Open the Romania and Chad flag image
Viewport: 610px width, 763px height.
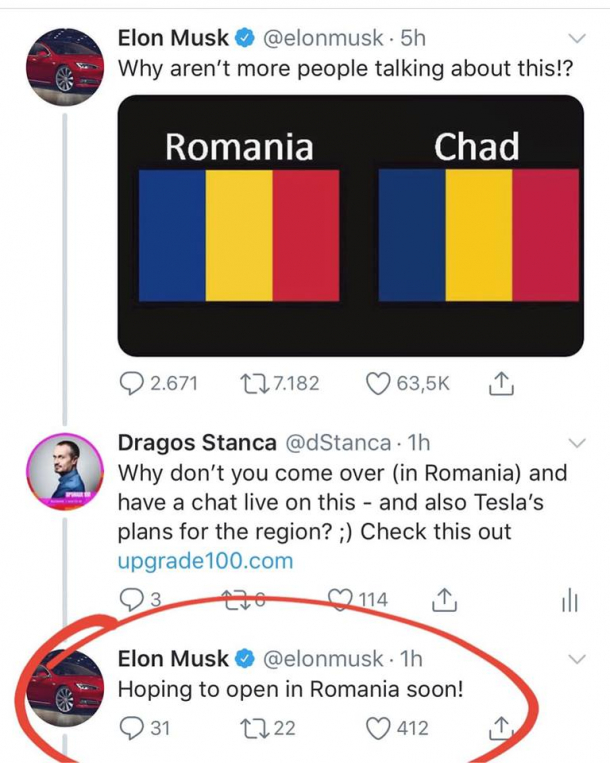coord(350,225)
